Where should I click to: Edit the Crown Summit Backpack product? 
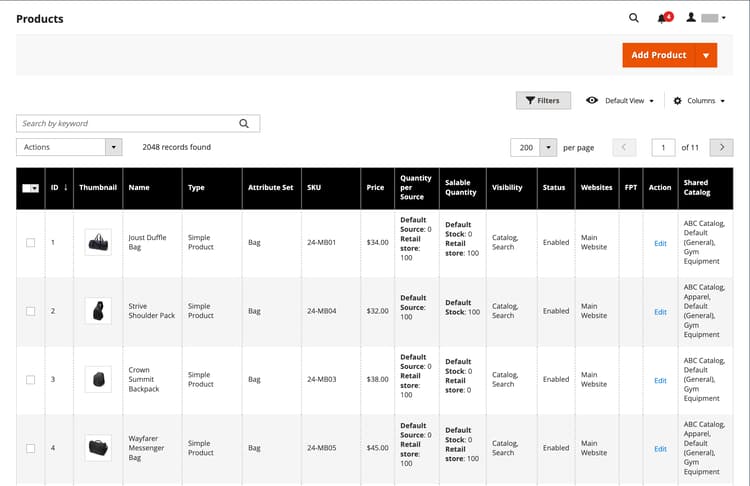660,381
